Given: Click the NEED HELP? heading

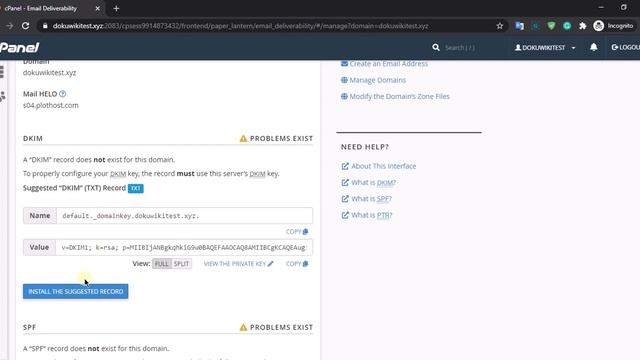Looking at the screenshot, I should point(365,147).
